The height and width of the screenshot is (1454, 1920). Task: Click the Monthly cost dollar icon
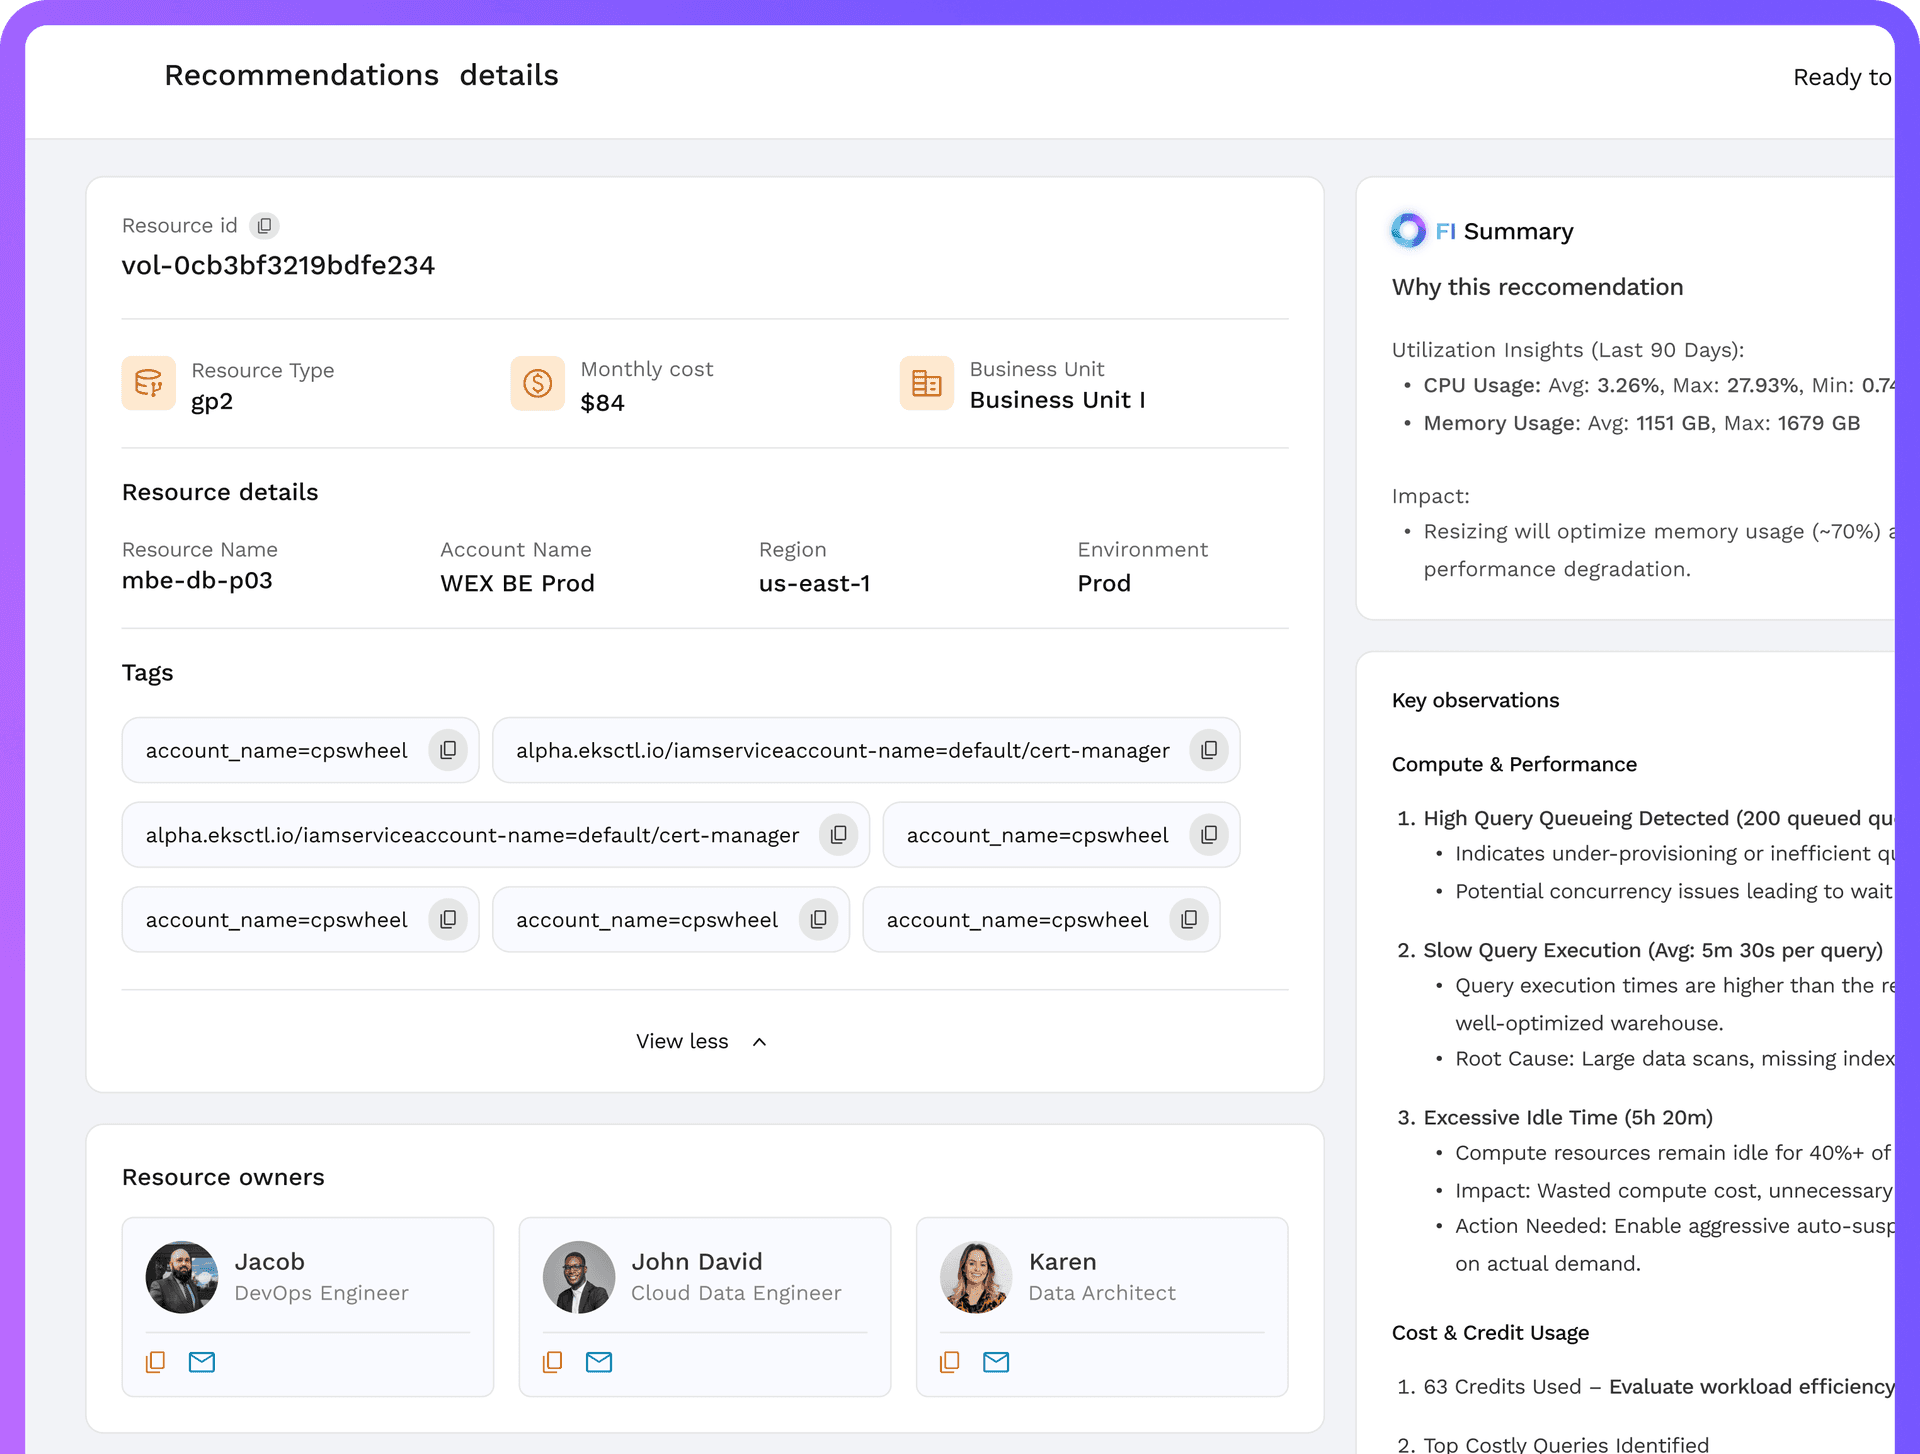tap(538, 383)
